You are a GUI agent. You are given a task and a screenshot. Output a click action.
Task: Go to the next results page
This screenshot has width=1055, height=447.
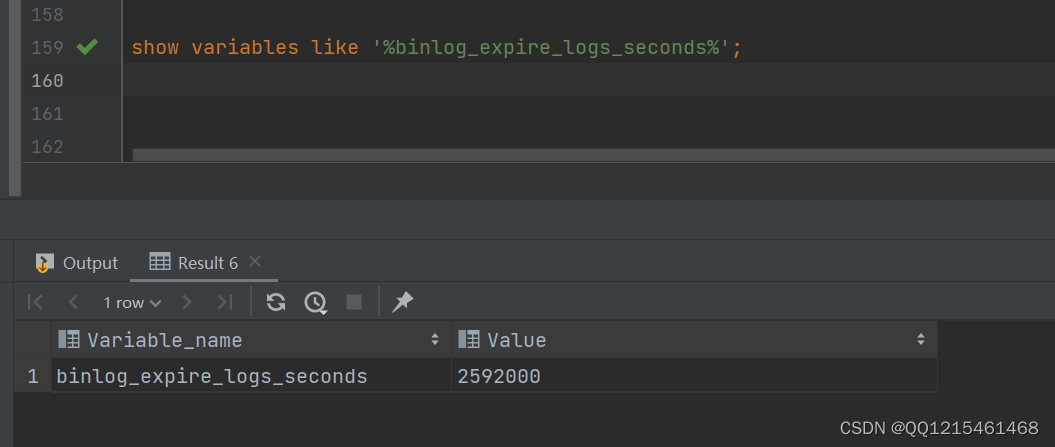click(187, 302)
